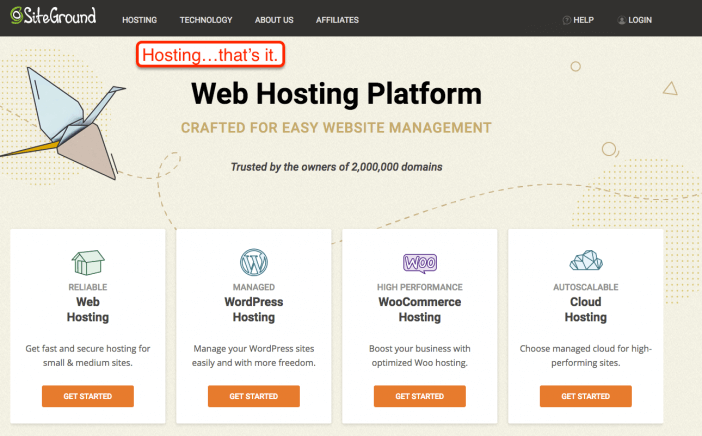Click Get Started under Web Hosting
The image size is (702, 436).
[x=88, y=396]
